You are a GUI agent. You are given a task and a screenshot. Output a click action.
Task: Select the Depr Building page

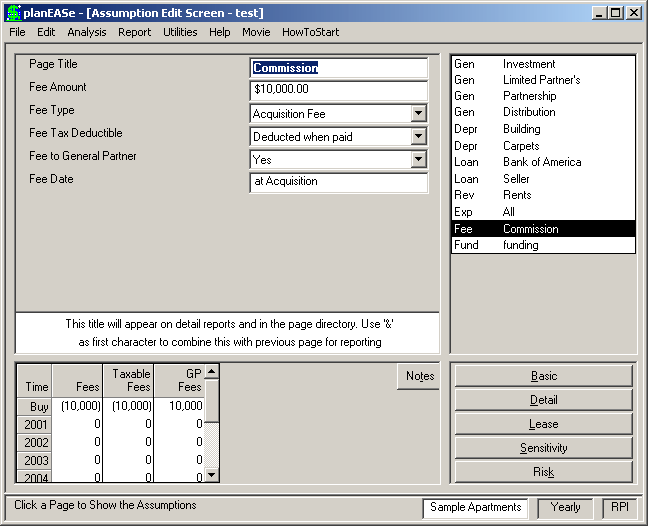[x=543, y=129]
